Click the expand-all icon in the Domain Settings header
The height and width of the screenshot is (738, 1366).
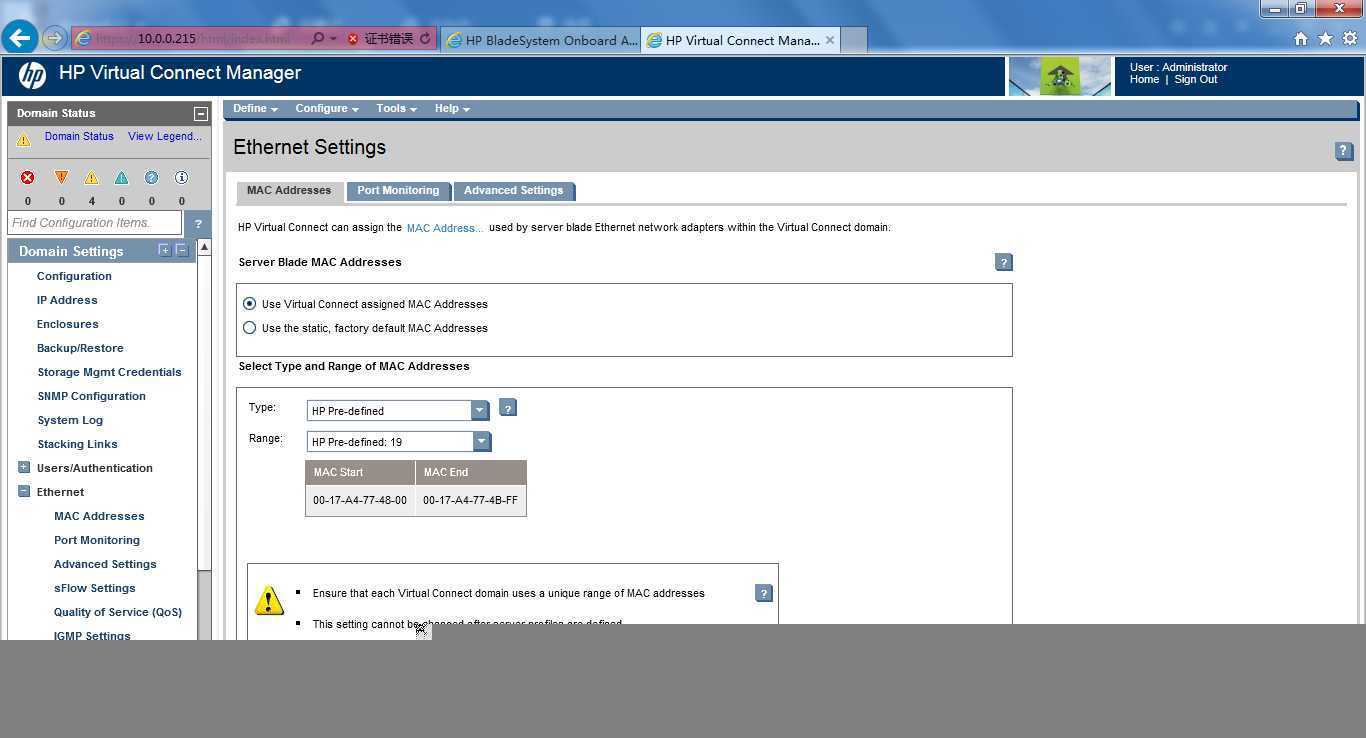point(164,250)
